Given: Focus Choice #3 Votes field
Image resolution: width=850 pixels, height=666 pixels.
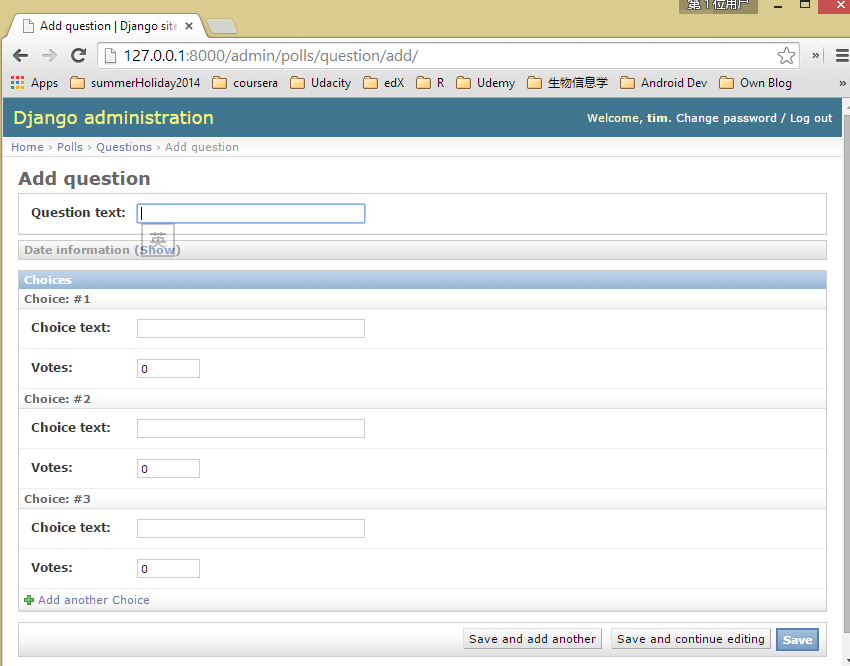Looking at the screenshot, I should [168, 568].
